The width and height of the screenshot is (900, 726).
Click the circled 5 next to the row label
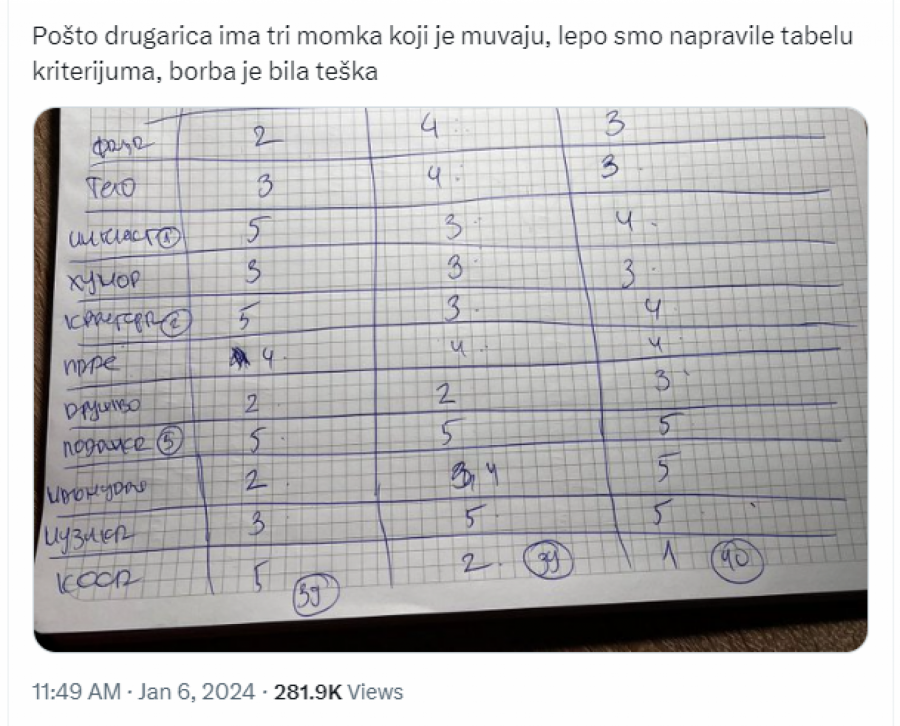click(172, 440)
